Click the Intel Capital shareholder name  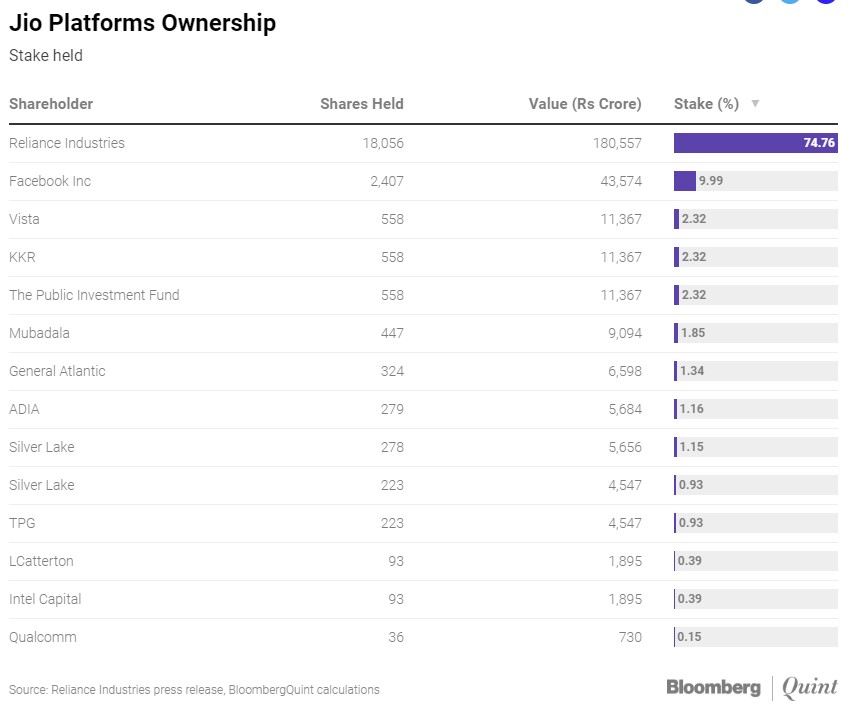coord(45,599)
